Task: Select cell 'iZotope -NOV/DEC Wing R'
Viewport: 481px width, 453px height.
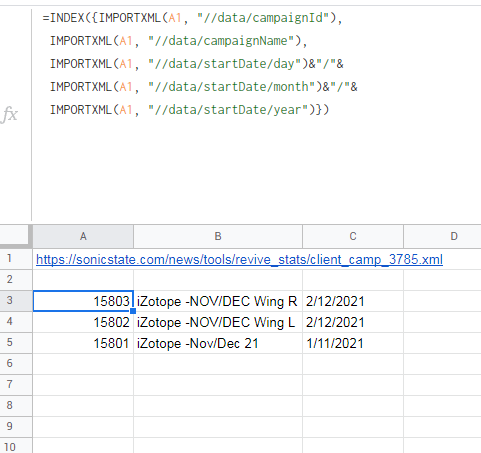Action: point(218,301)
